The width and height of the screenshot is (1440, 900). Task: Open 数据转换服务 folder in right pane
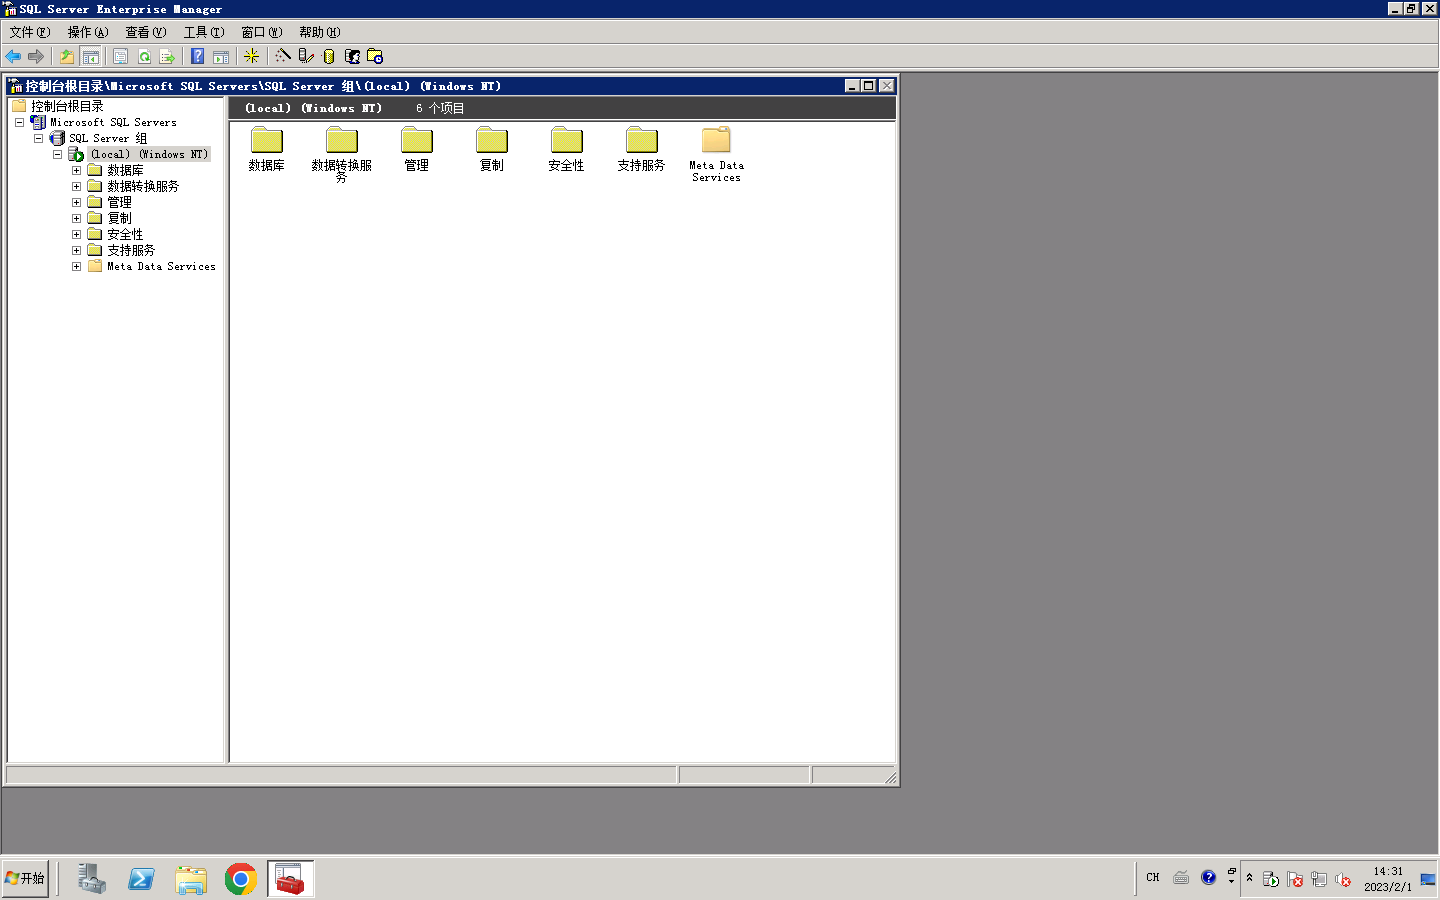click(x=342, y=155)
